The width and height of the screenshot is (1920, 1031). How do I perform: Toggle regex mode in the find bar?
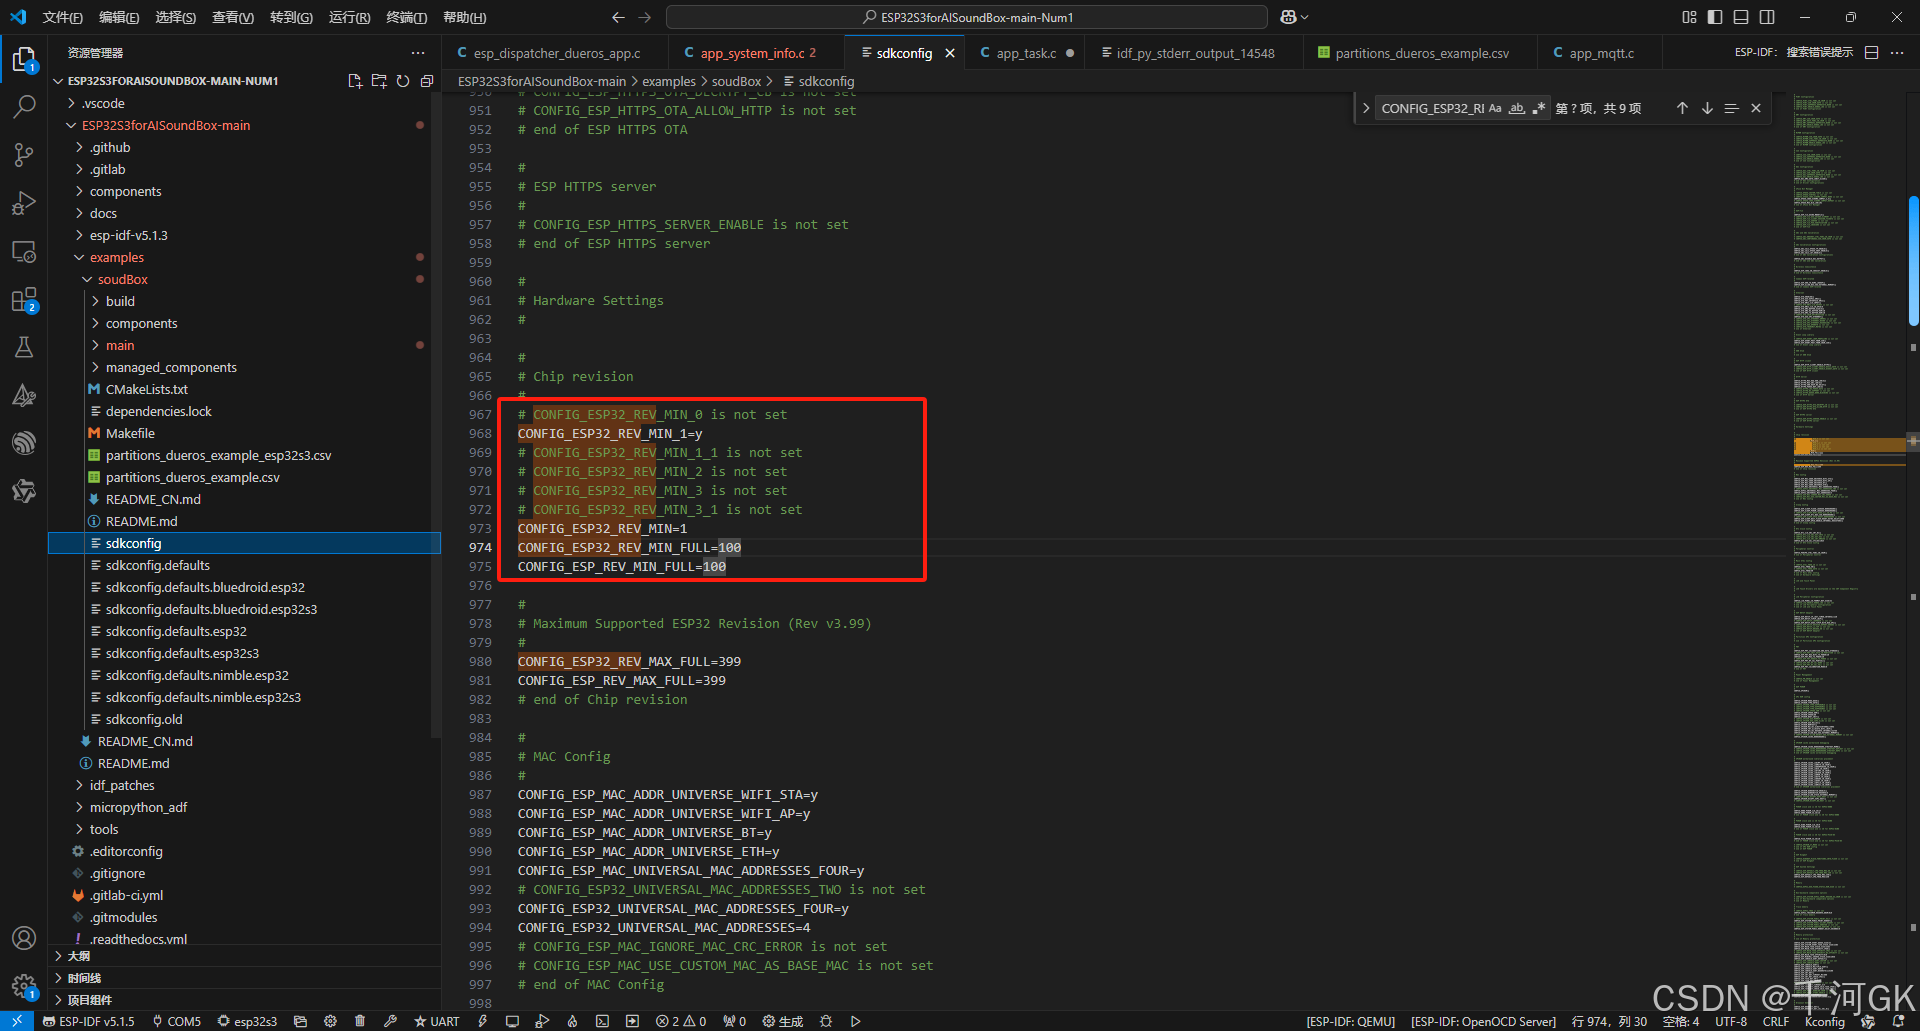tap(1540, 108)
